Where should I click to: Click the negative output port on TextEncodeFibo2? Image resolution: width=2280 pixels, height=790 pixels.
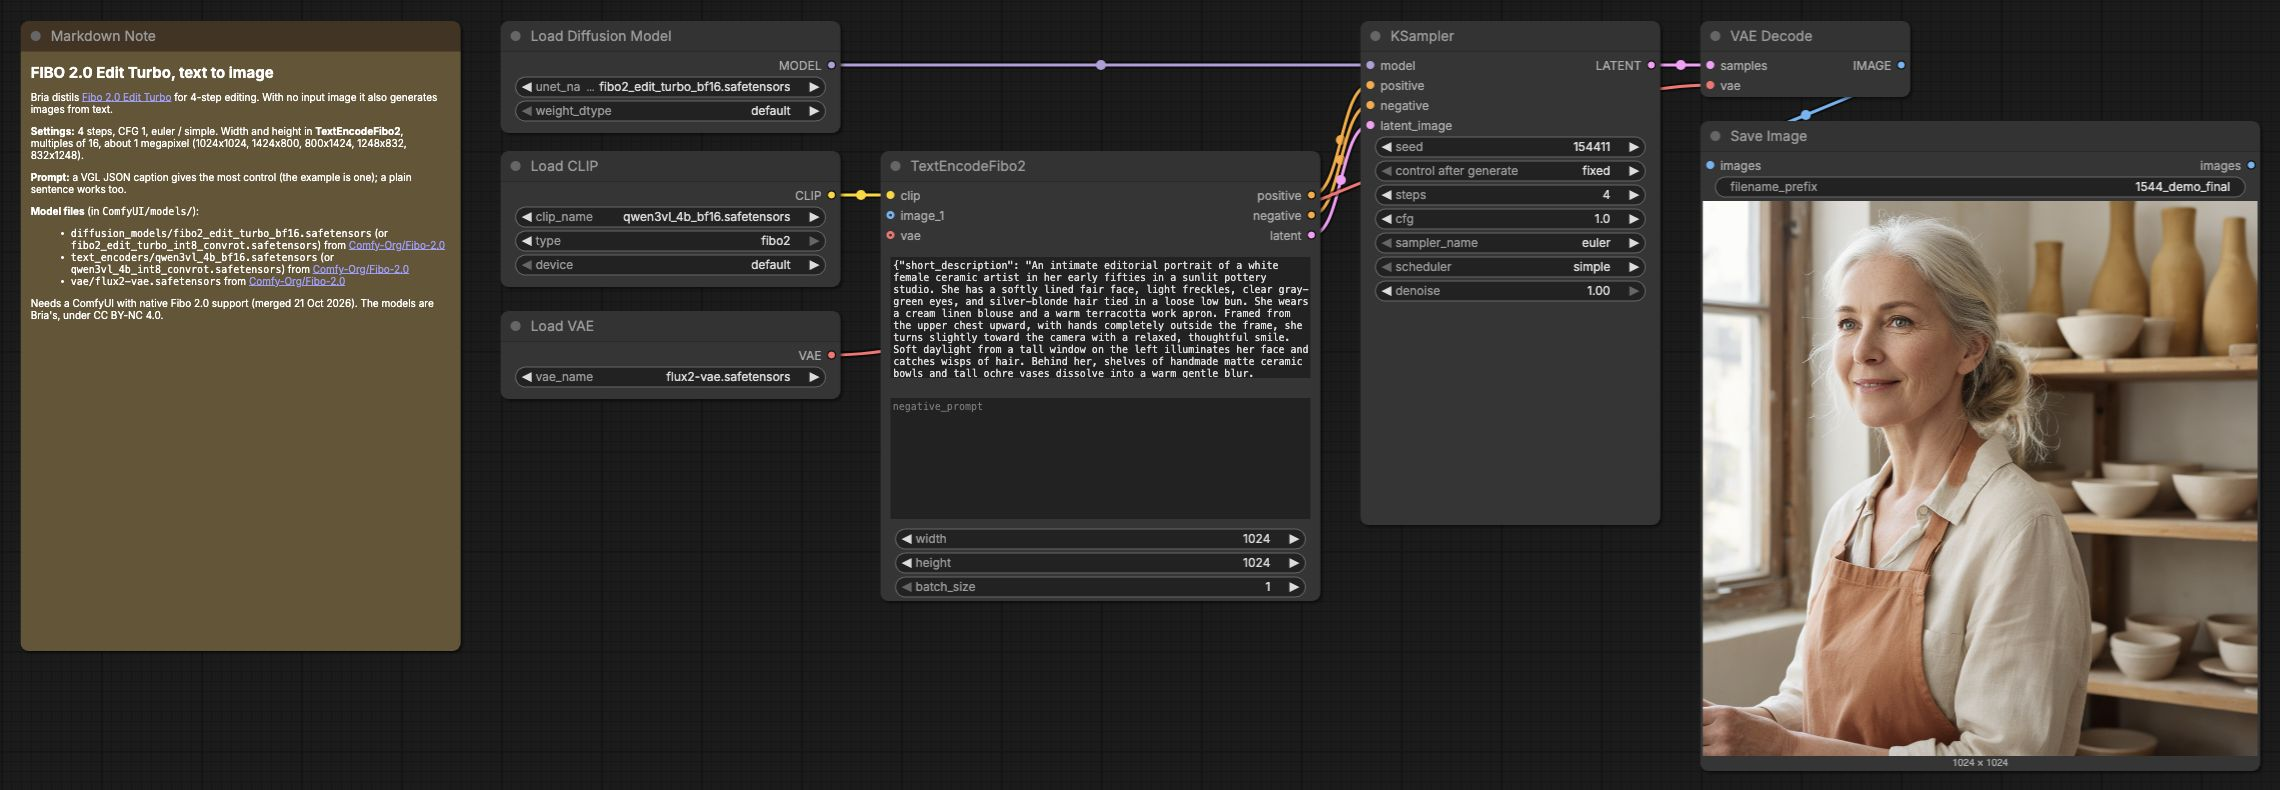(x=1311, y=216)
